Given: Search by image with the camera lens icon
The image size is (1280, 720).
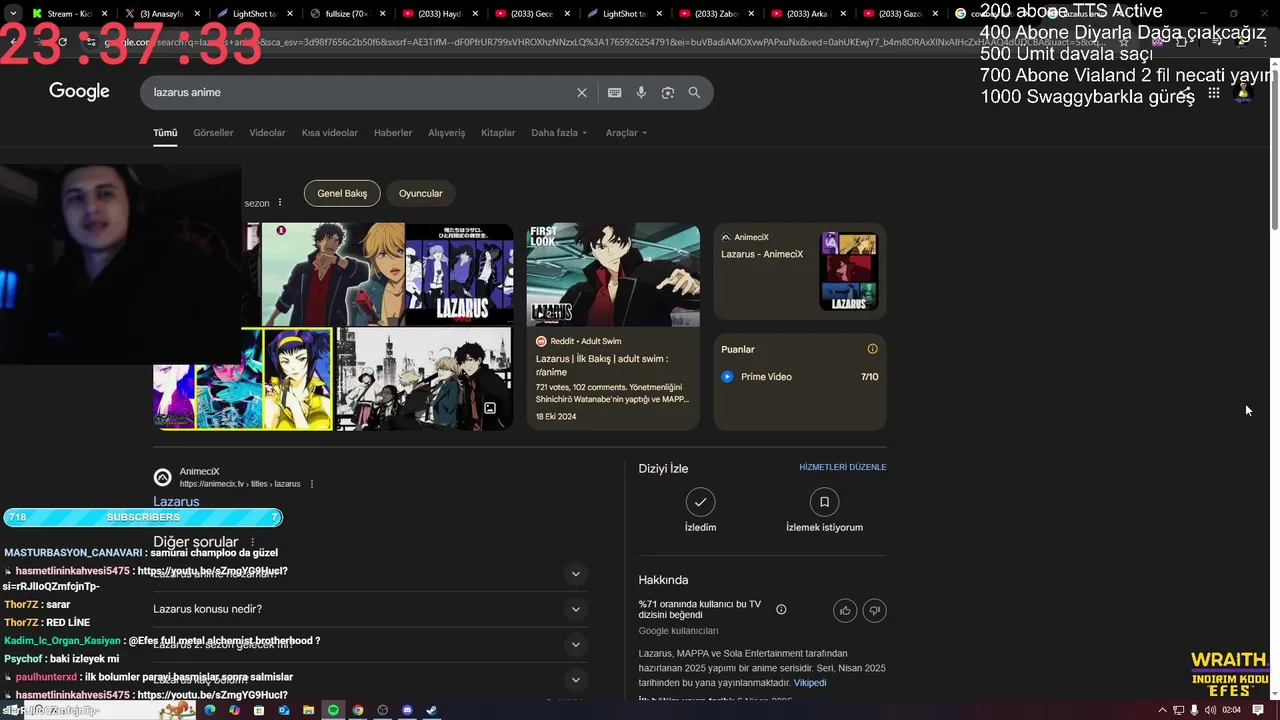Looking at the screenshot, I should coord(668,92).
